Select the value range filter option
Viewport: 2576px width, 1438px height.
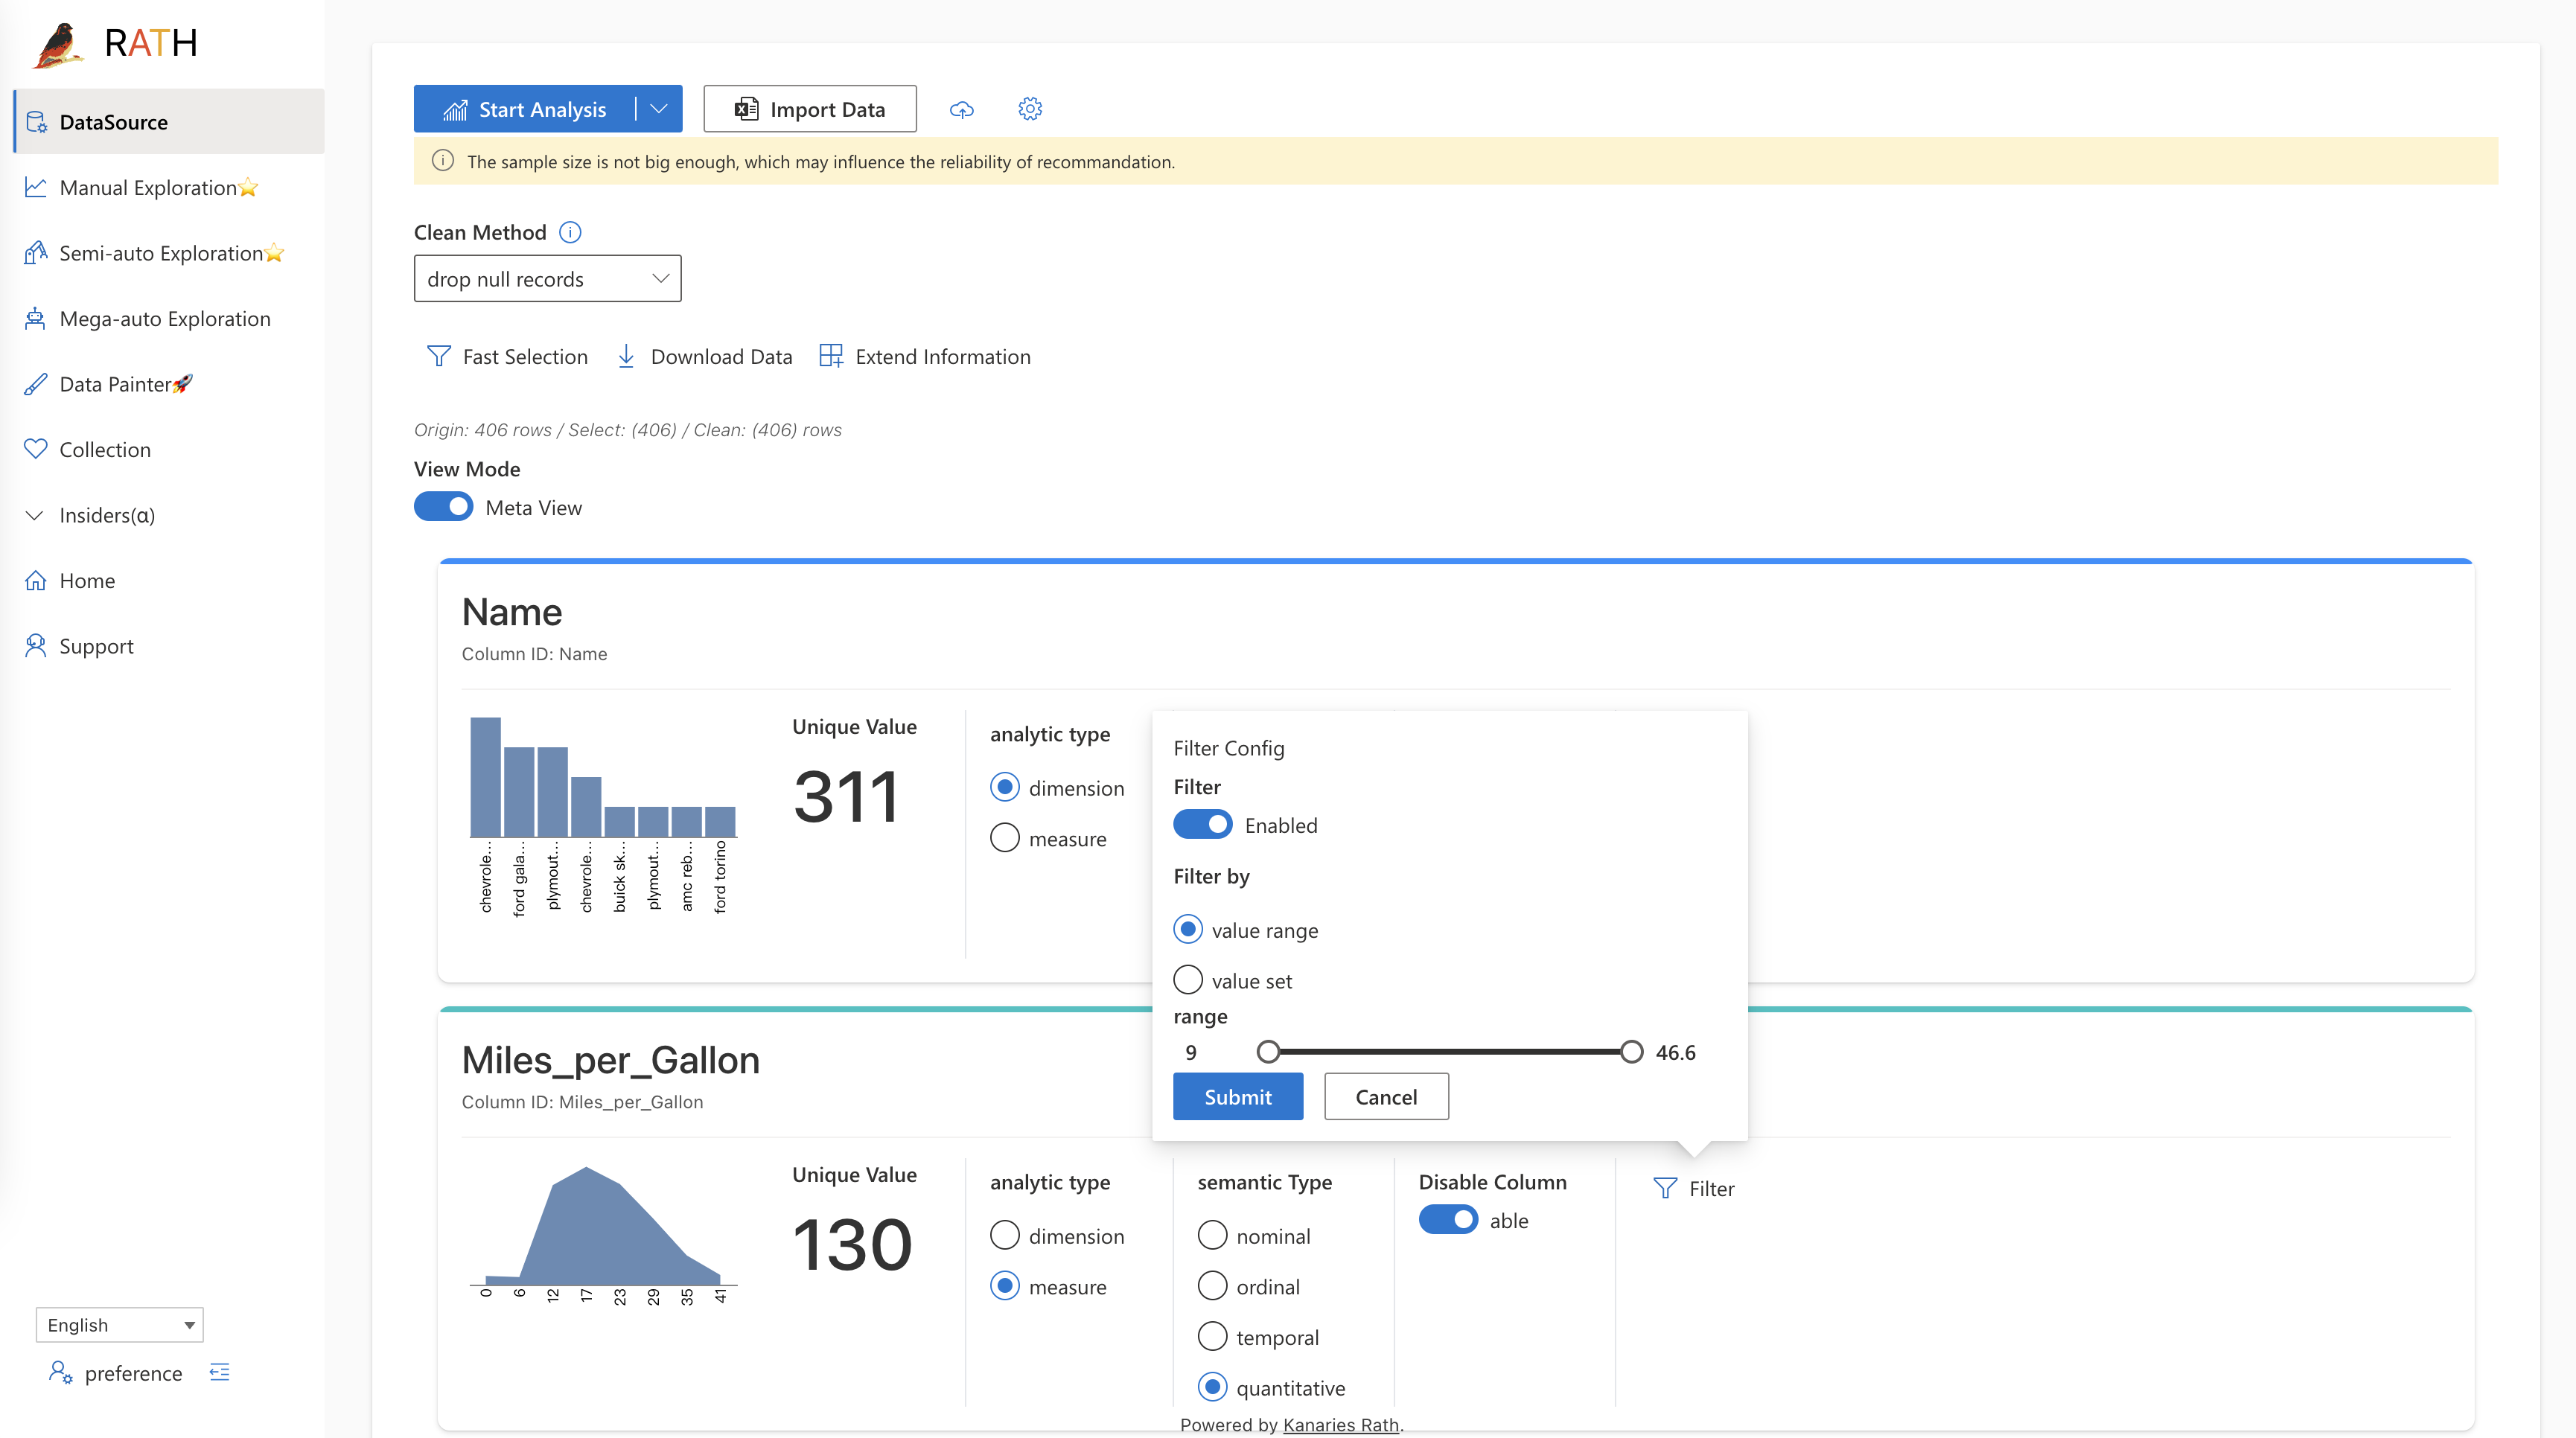(1188, 930)
